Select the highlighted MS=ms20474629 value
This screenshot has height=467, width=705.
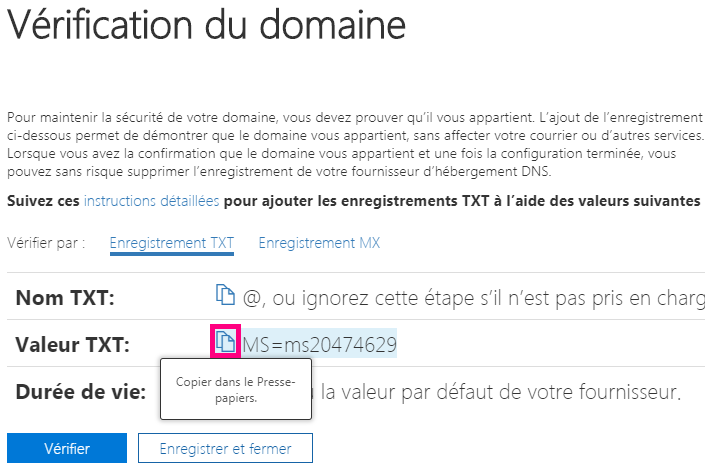[x=320, y=344]
